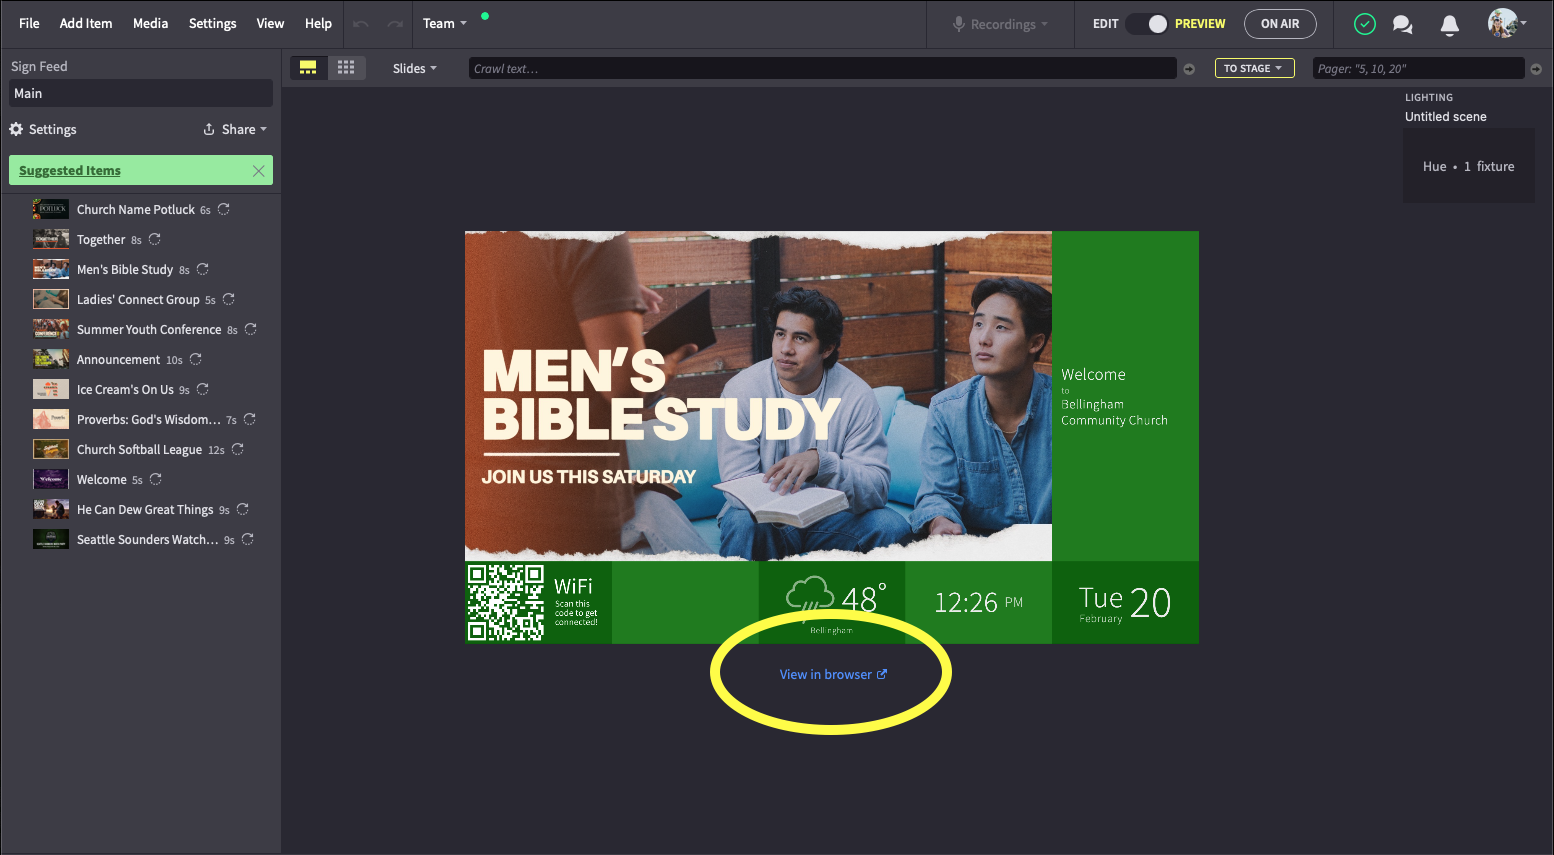Open the Help menu
Viewport: 1554px width, 855px height.
click(x=318, y=23)
